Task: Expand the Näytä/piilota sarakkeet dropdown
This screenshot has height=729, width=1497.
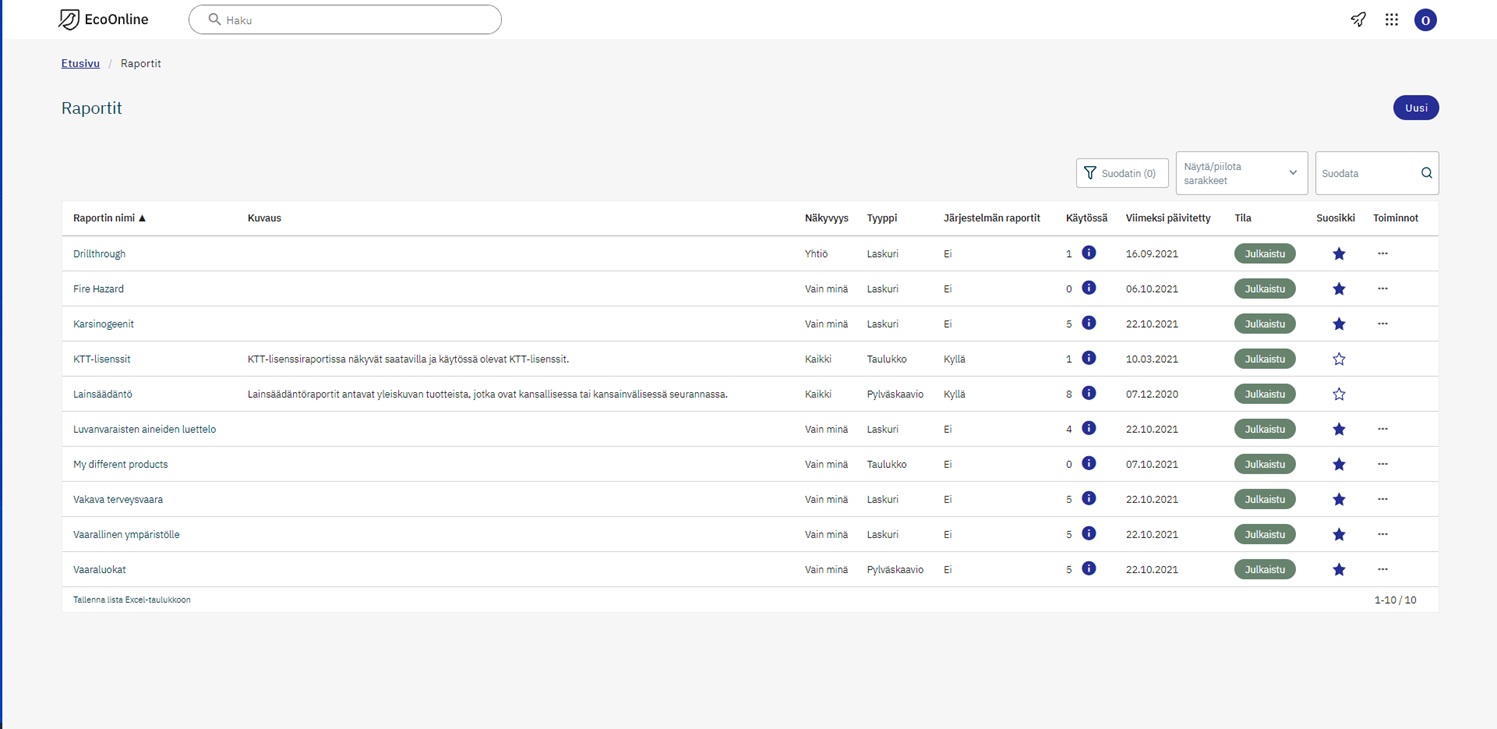Action: click(1241, 173)
